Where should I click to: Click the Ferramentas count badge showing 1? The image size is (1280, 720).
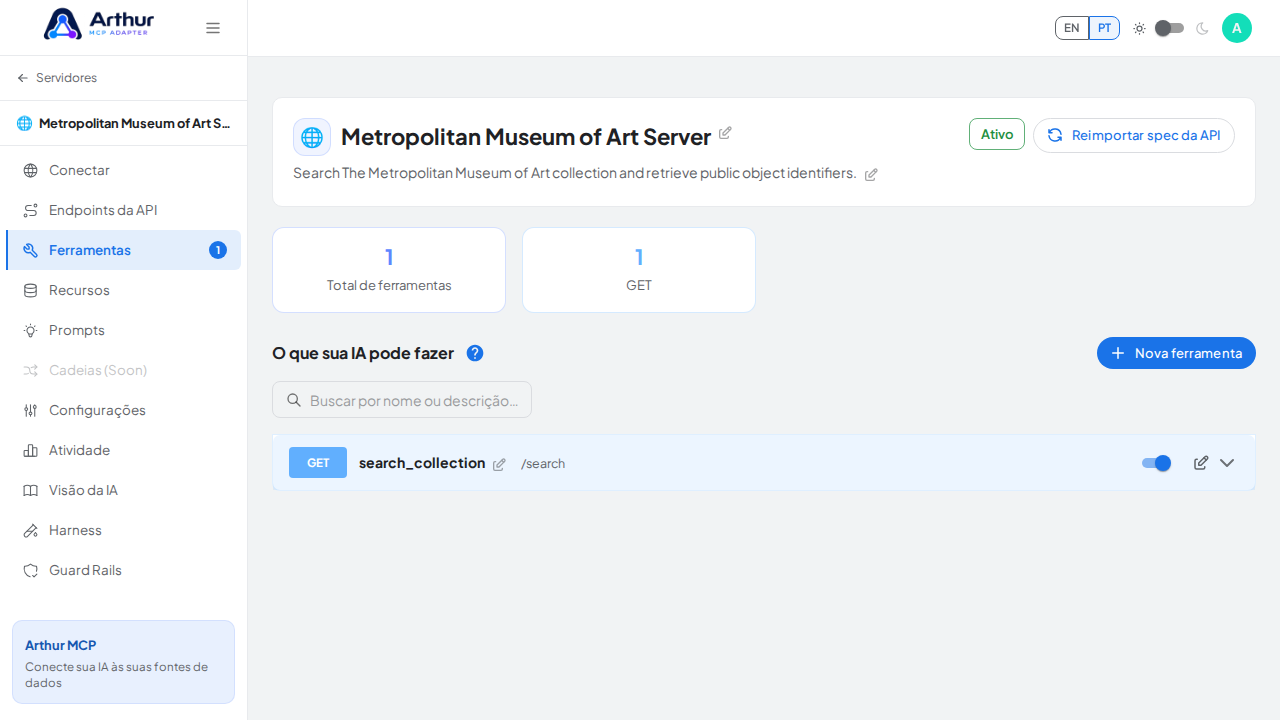218,250
